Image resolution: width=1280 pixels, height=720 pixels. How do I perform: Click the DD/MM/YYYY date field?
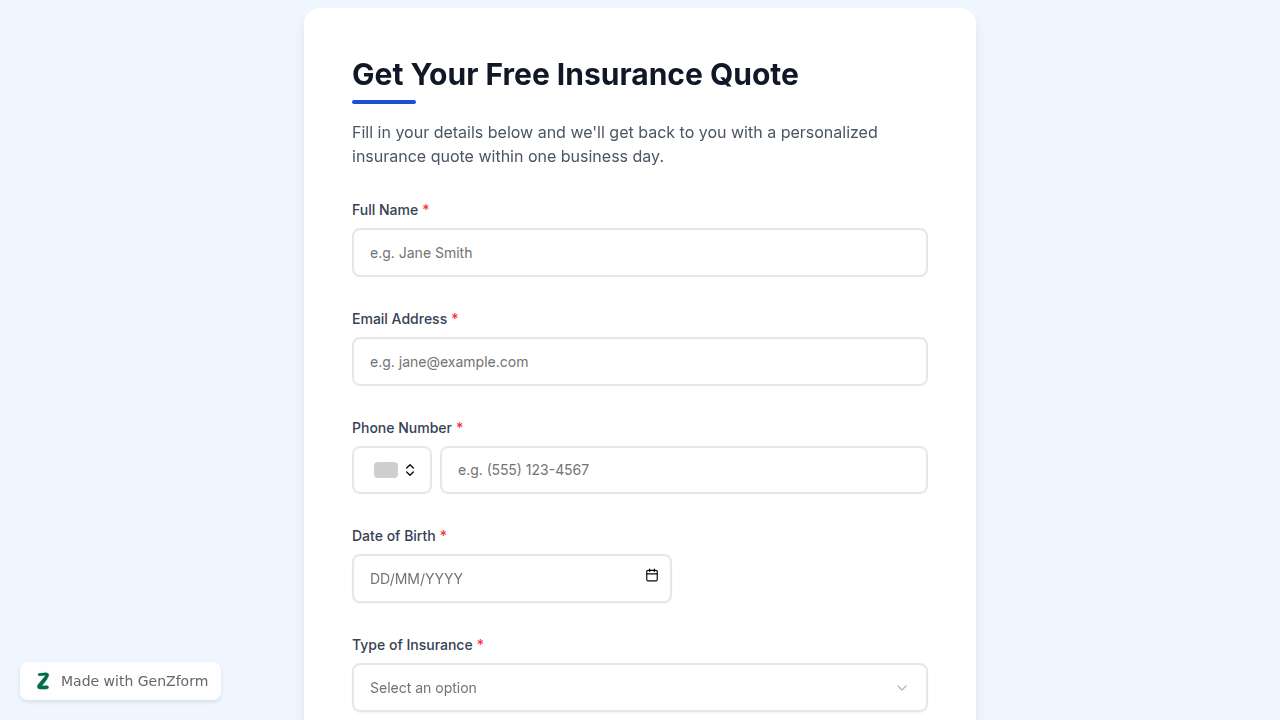500,579
